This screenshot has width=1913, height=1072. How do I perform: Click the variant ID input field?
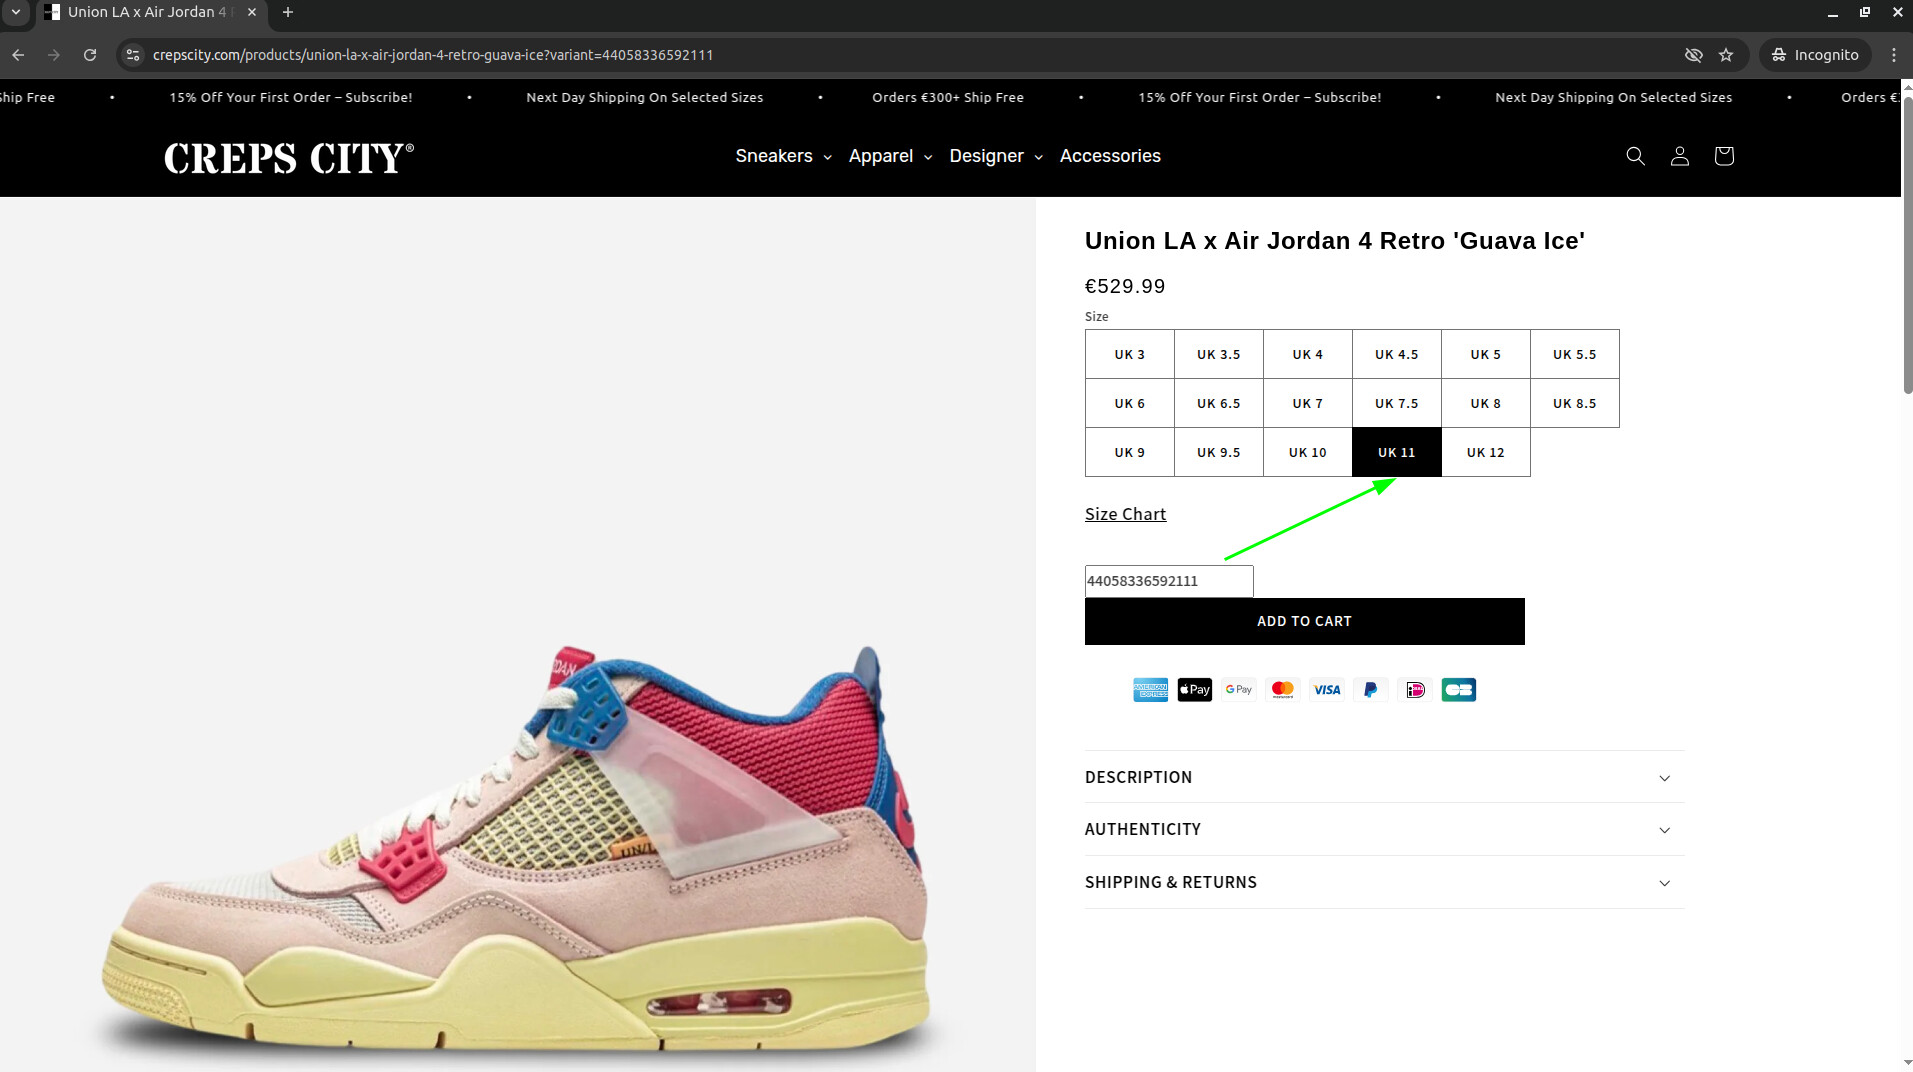(1168, 581)
